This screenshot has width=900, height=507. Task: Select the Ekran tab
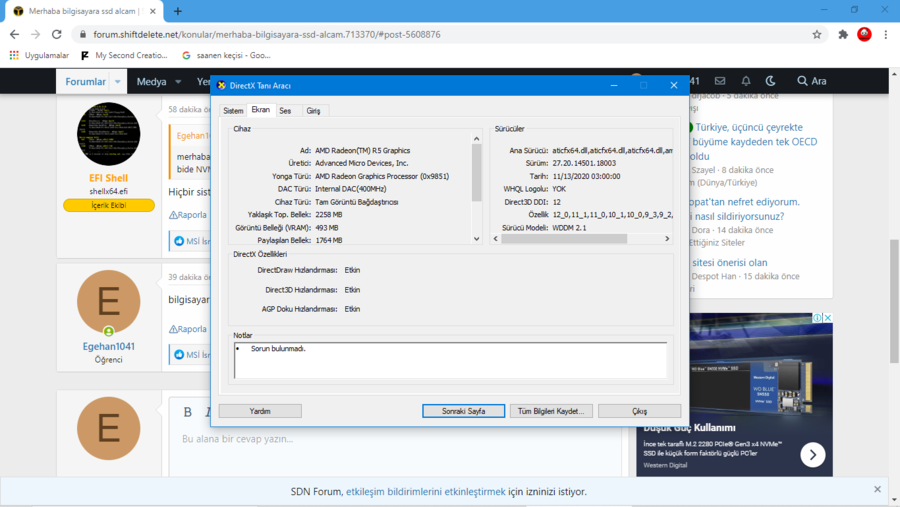[261, 110]
